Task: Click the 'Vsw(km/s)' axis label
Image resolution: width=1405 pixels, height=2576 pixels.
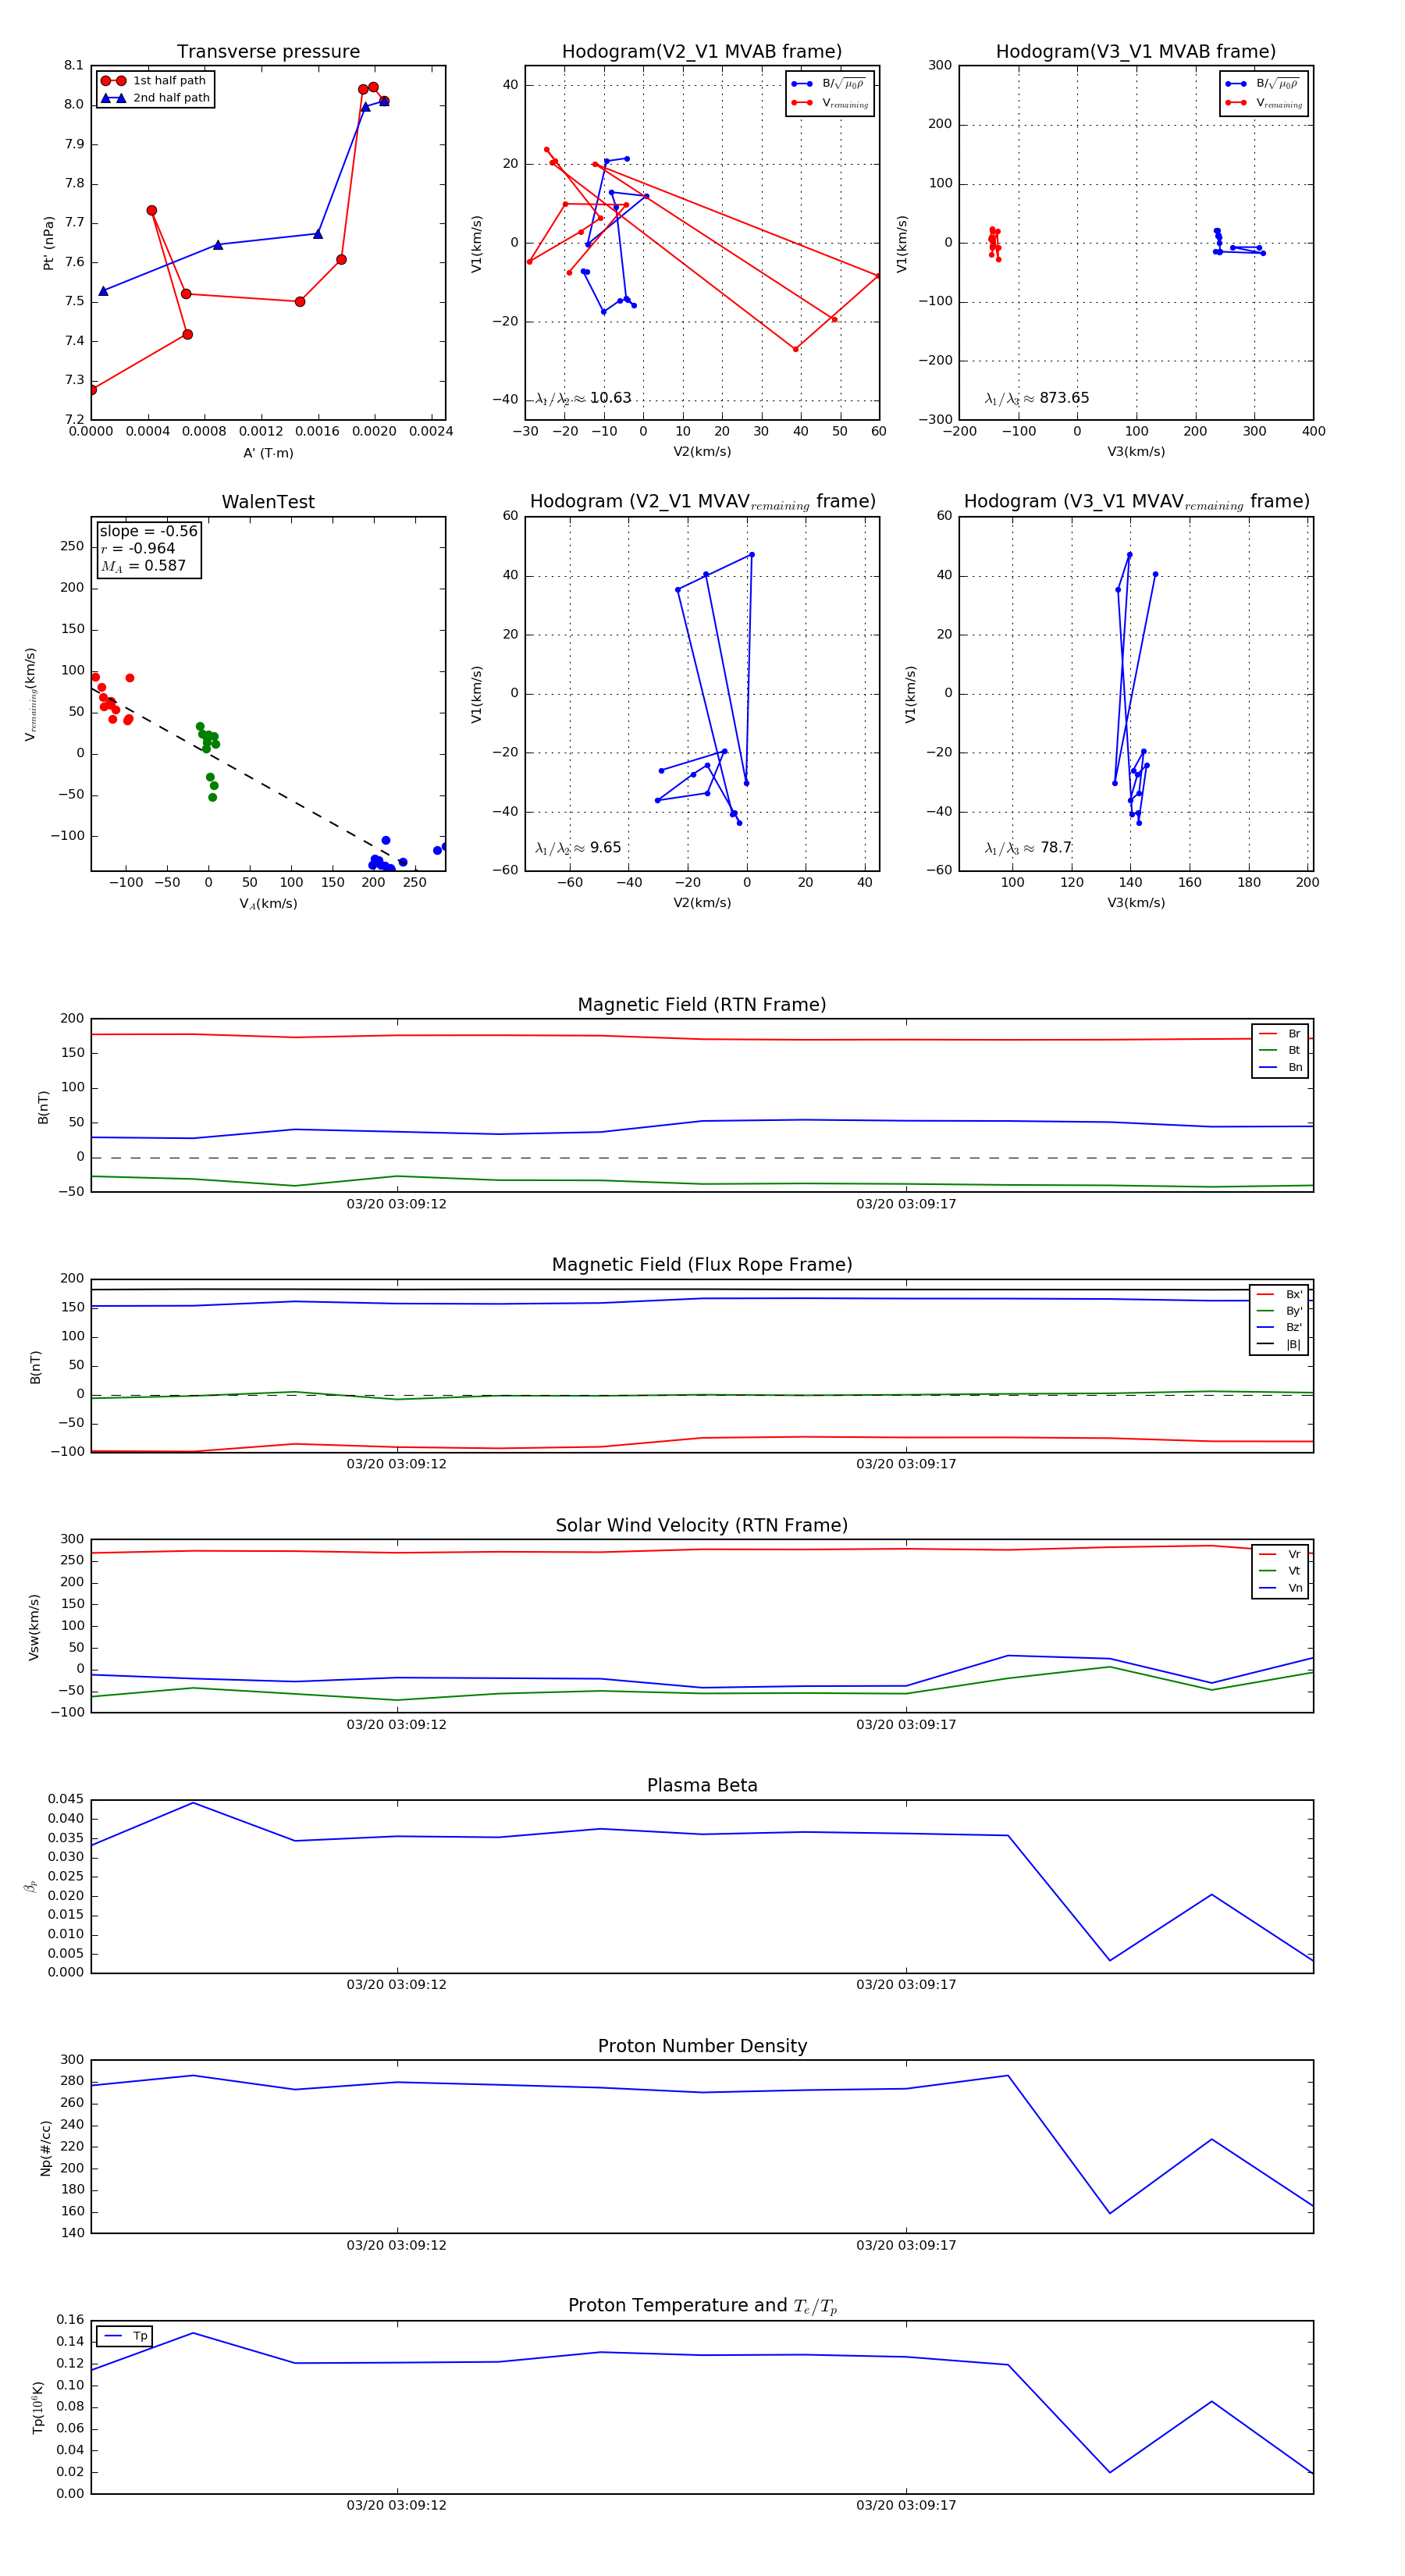Action: click(34, 1627)
